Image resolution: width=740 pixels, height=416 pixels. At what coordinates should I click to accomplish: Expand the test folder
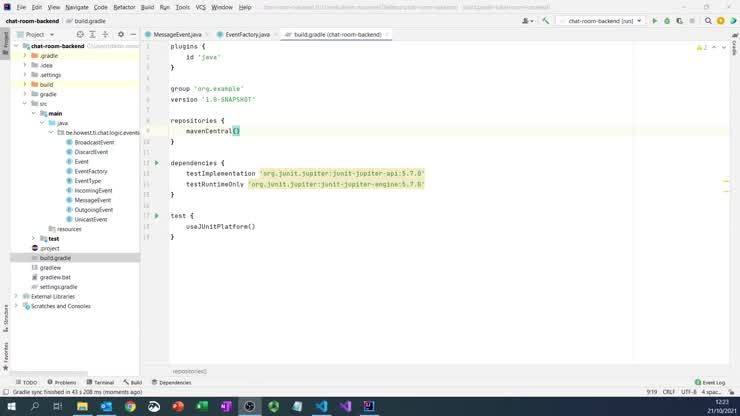coord(34,238)
